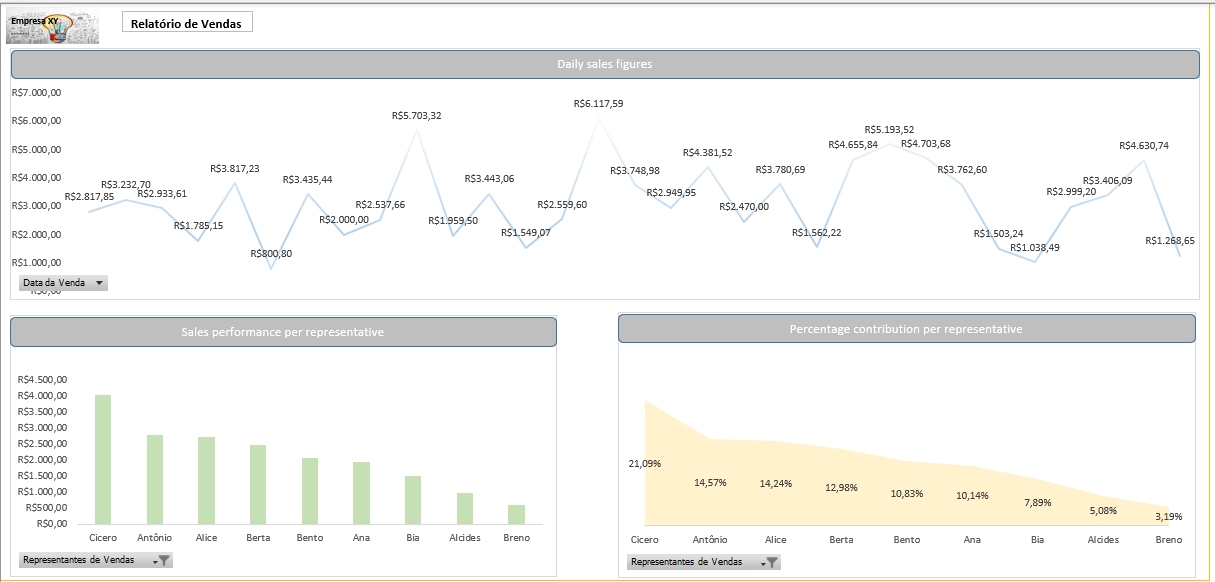Select the R$5.703,32 data label
This screenshot has height=582, width=1215.
click(416, 116)
